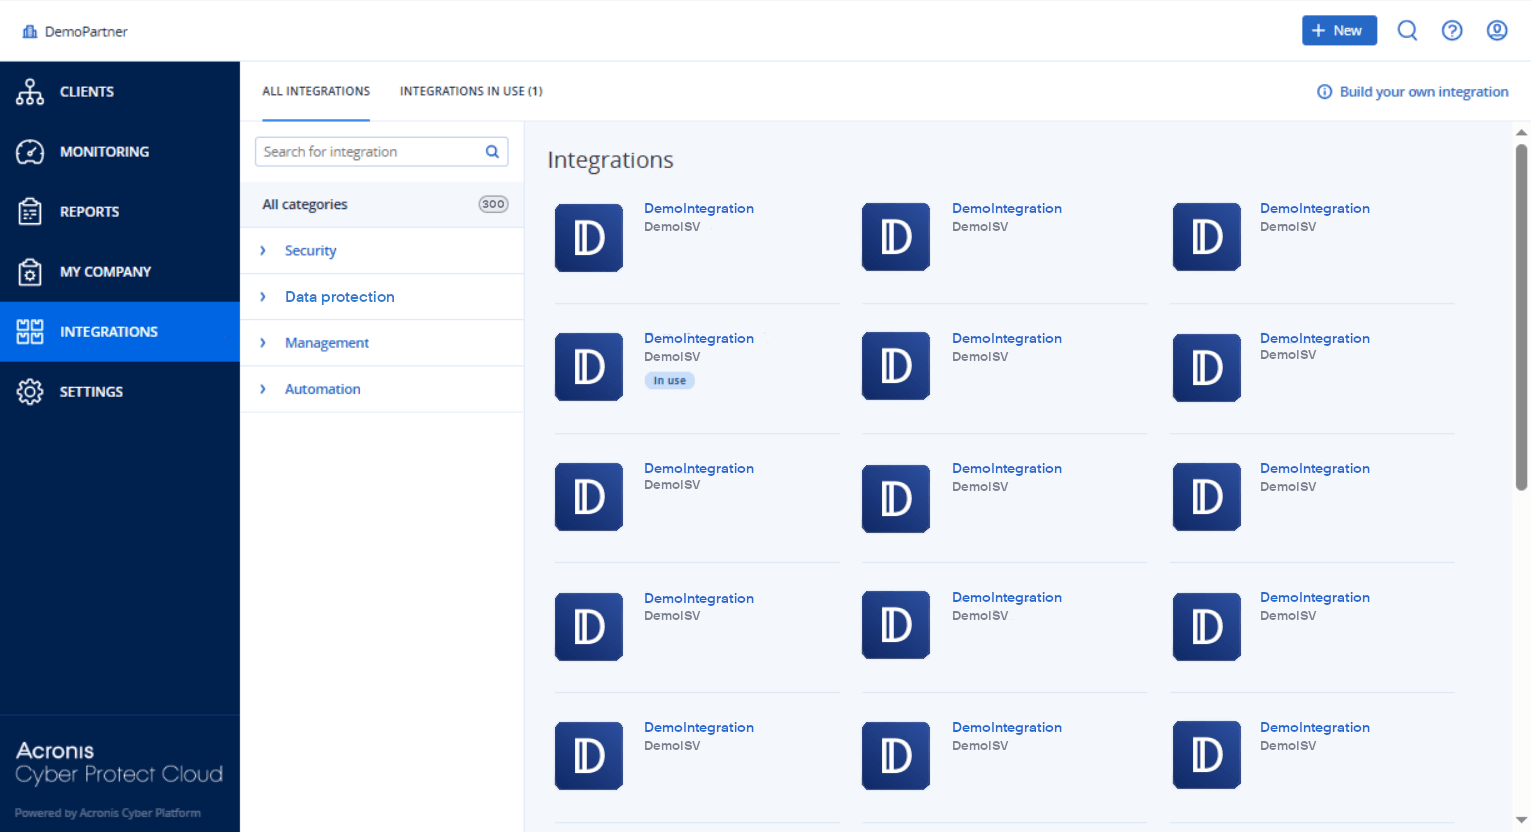Click the search magnifier in top bar

coord(1407,31)
